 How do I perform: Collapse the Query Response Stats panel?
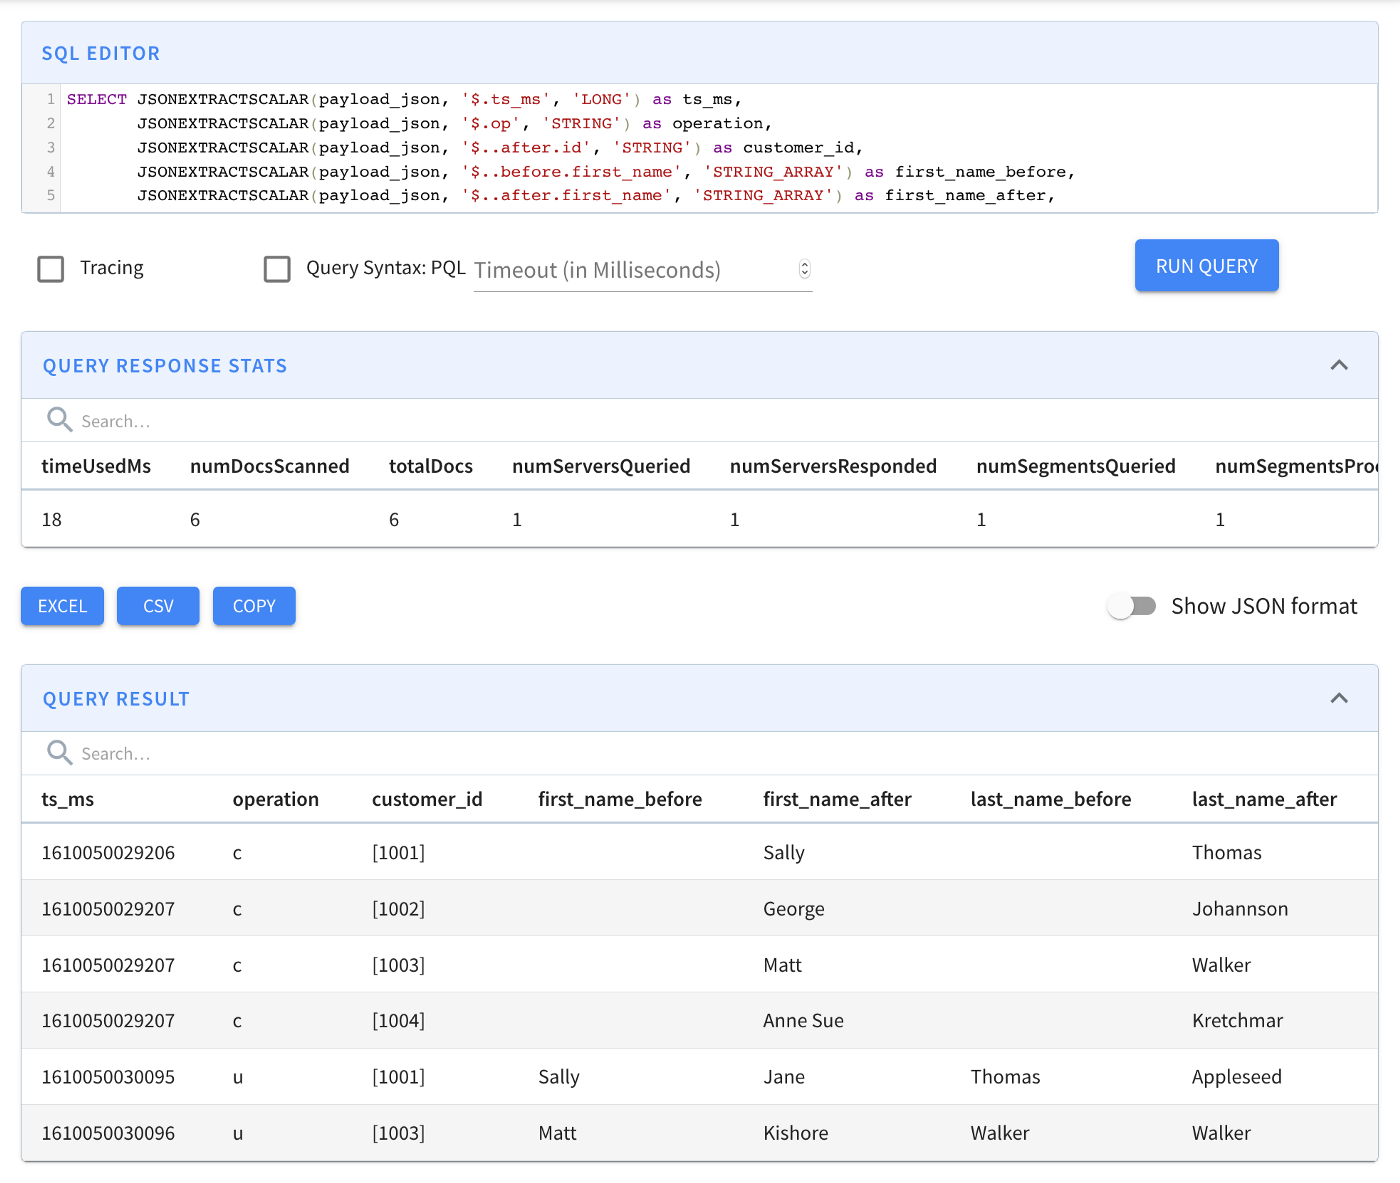(1339, 365)
